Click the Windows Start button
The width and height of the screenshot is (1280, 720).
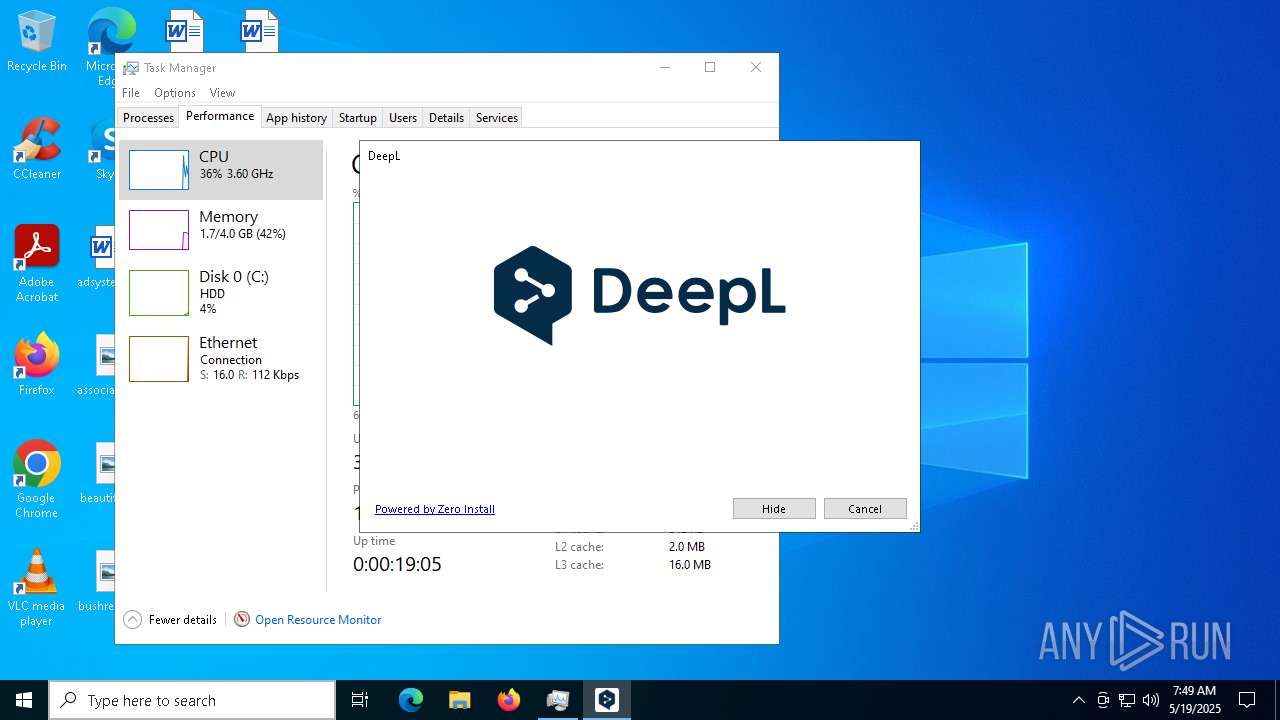click(x=24, y=700)
